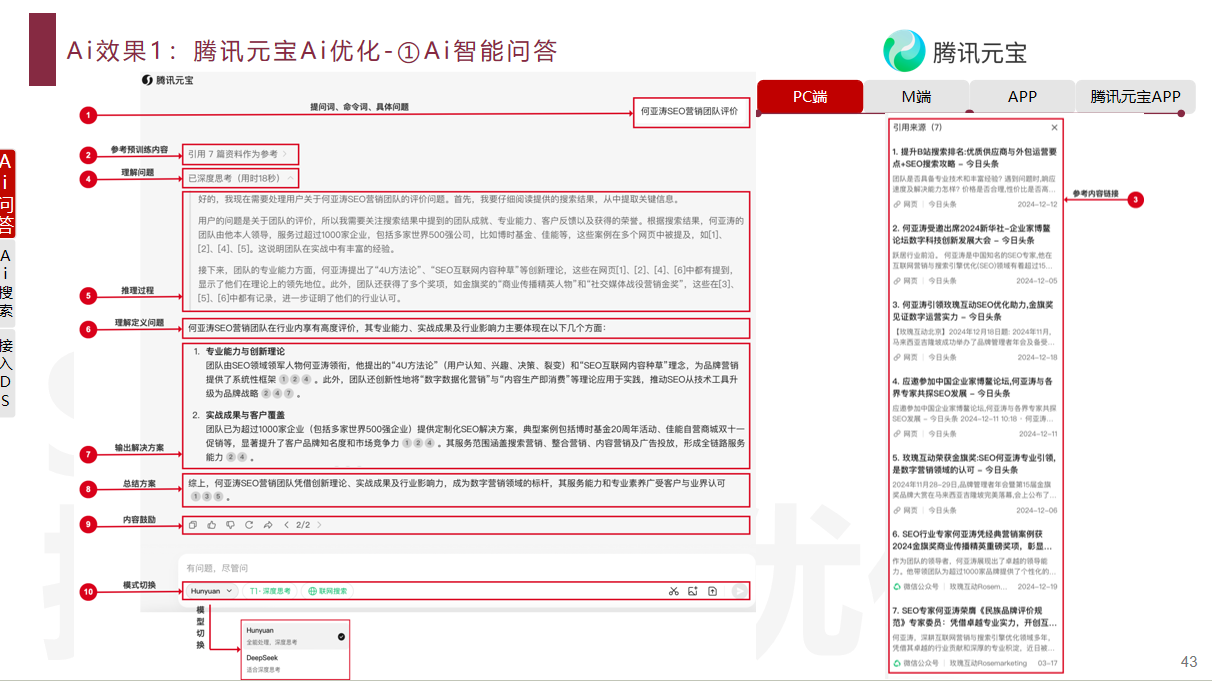The width and height of the screenshot is (1212, 681).
Task: Click the 引用来源 (7) panel title
Action: pos(918,128)
